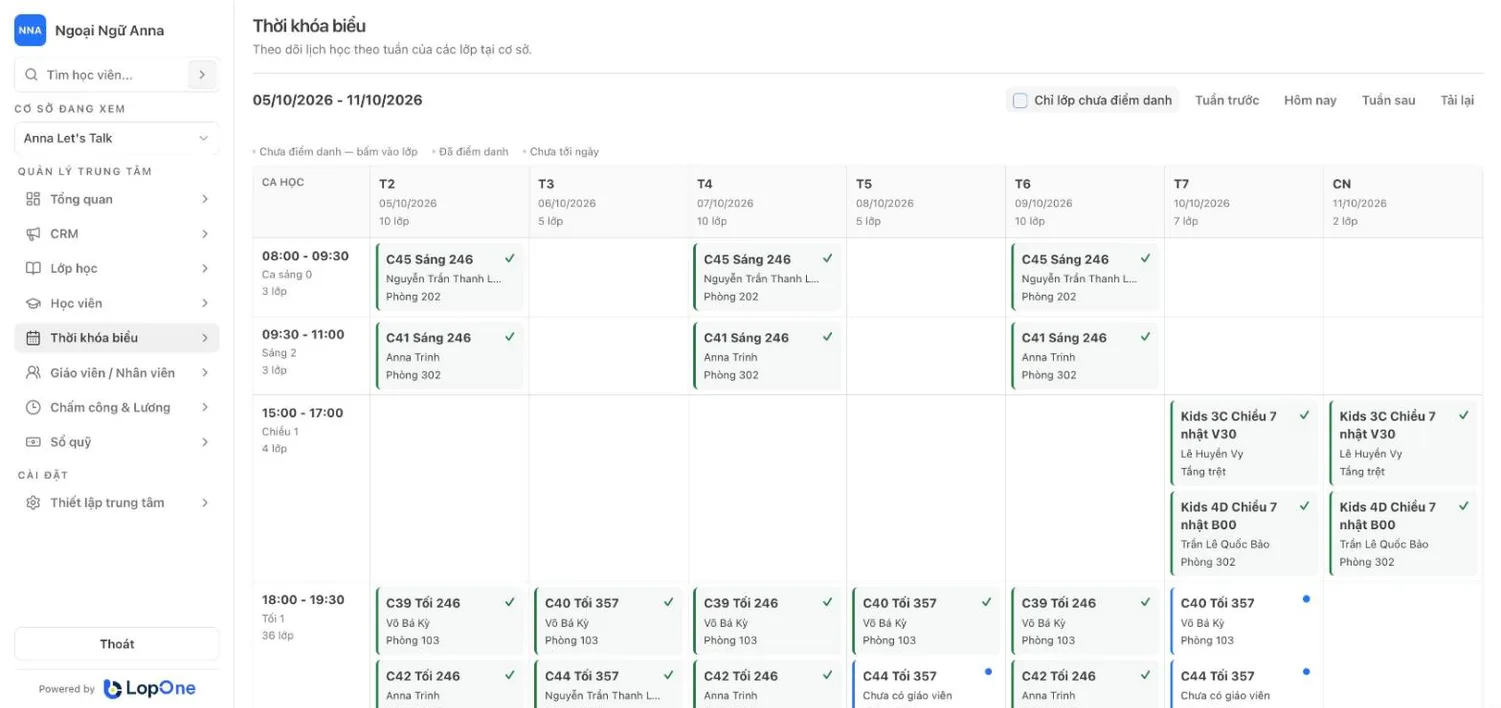Click the 15:00 - 17:00 shift label
Screen dimensions: 1501x708
[x=302, y=413]
